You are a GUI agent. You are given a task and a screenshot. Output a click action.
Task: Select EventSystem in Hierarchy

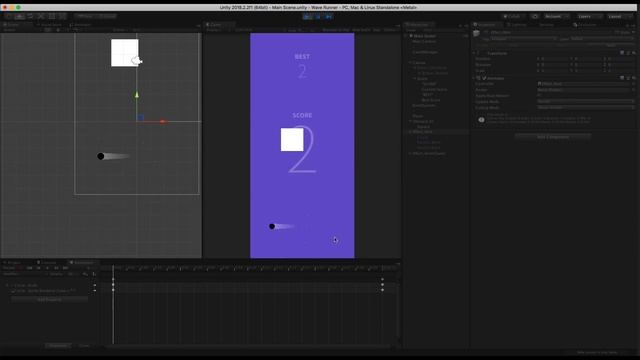tap(424, 105)
